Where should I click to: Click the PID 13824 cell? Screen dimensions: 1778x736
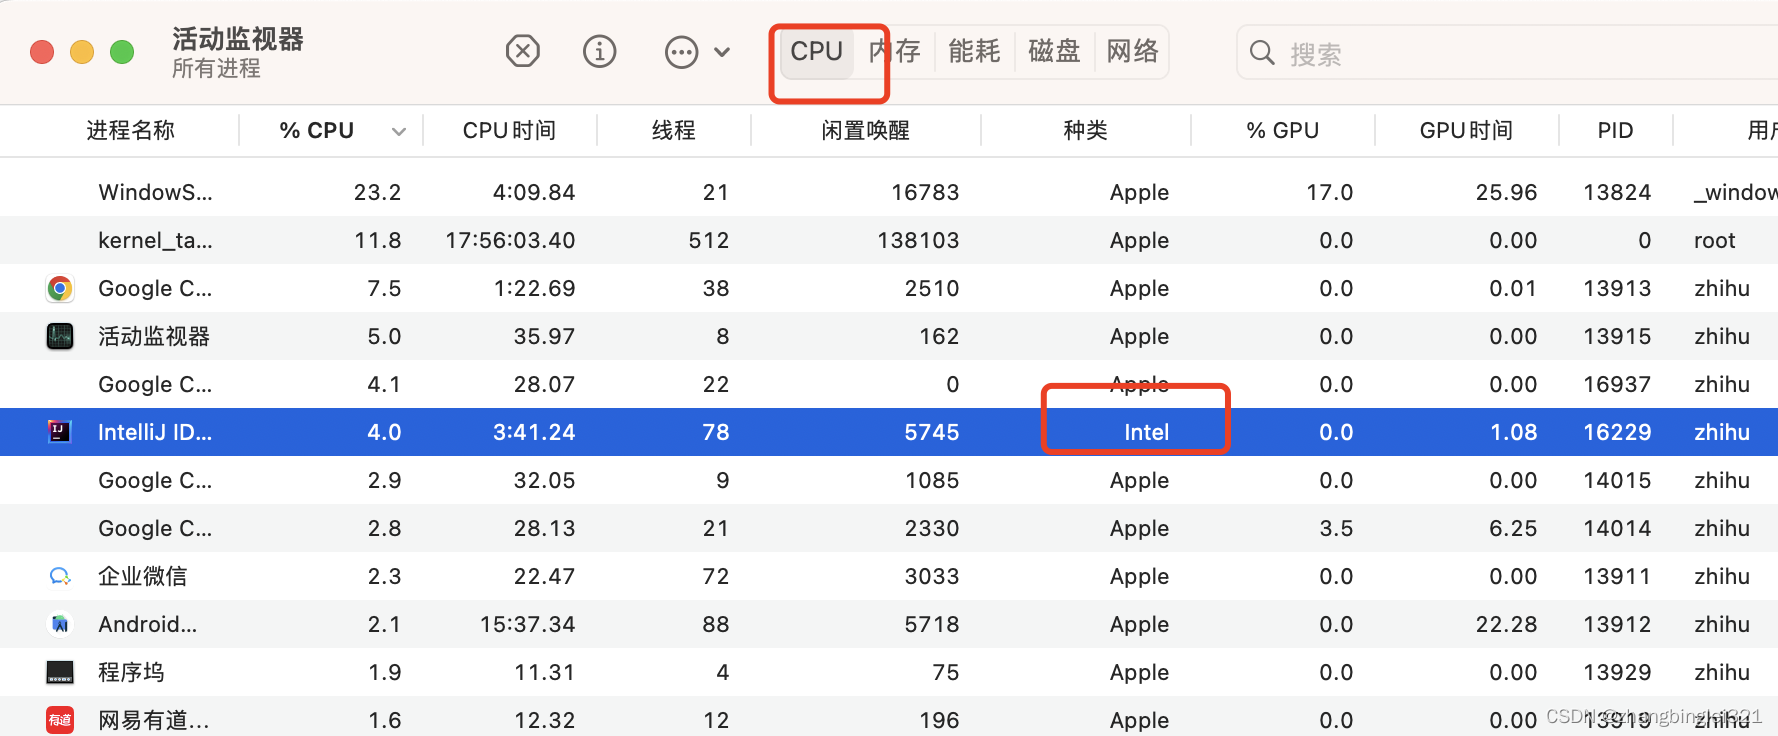click(x=1617, y=192)
